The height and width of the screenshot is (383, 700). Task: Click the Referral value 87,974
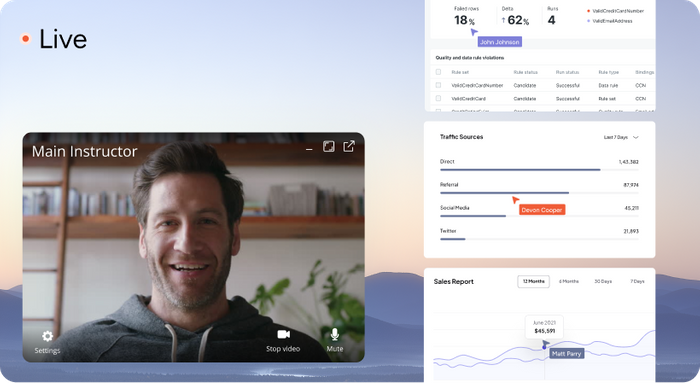point(631,185)
